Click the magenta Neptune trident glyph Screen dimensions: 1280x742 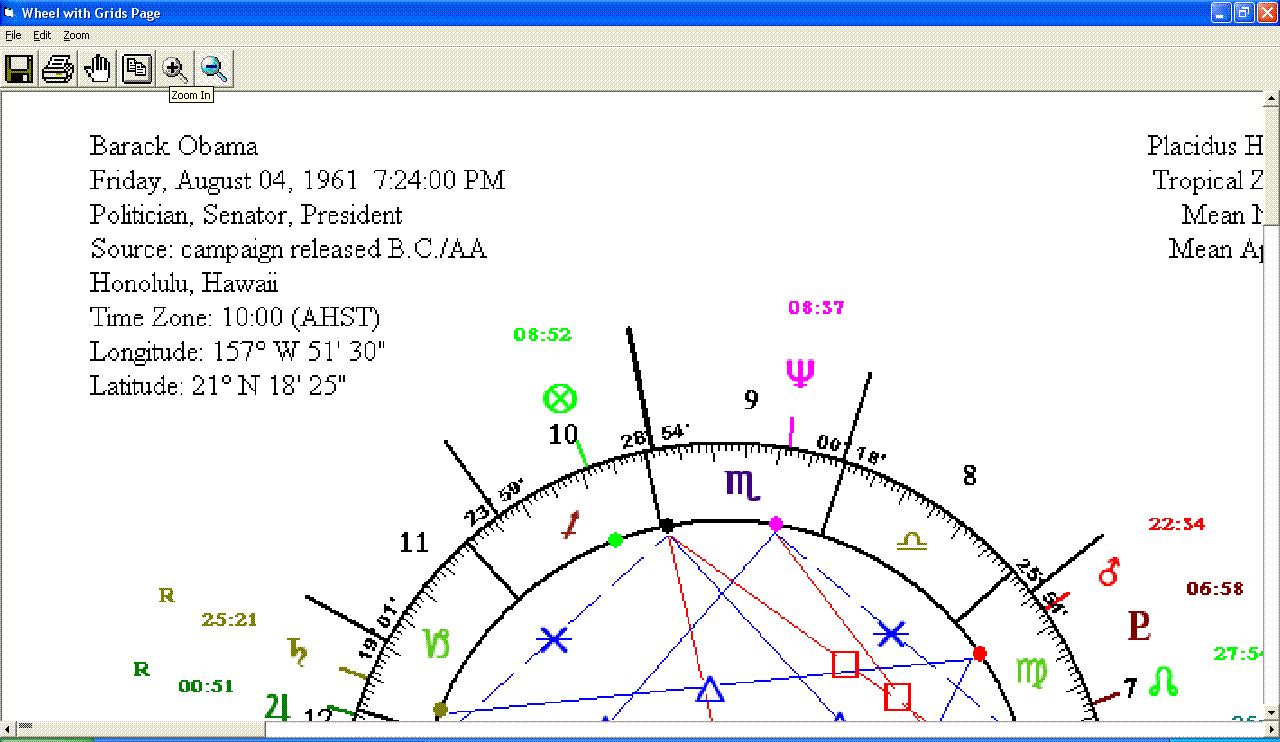click(x=800, y=372)
